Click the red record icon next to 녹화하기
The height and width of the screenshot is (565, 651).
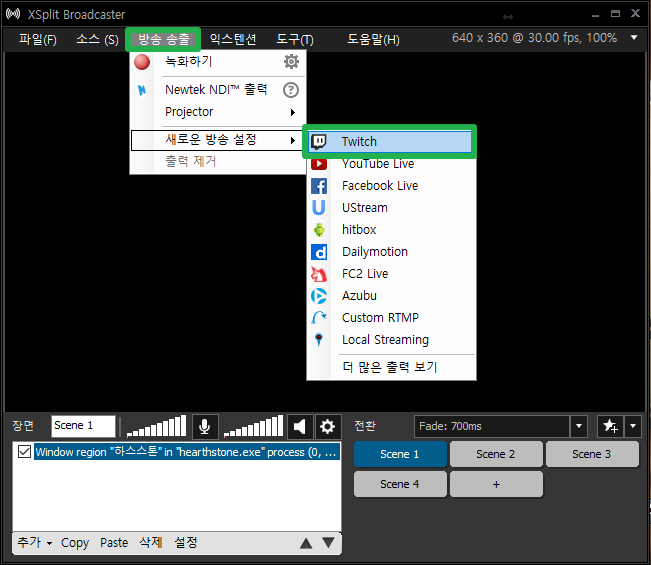[142, 62]
